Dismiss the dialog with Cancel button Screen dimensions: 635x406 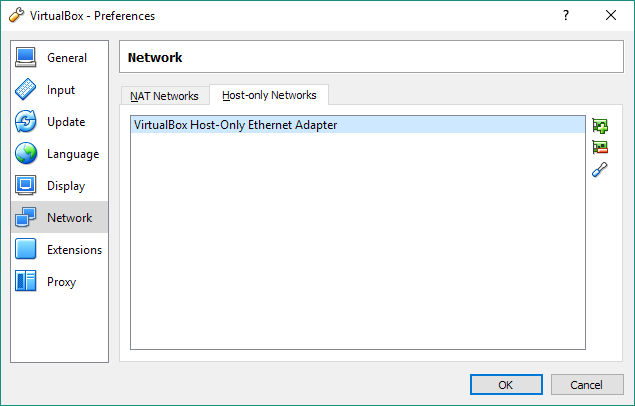[587, 385]
